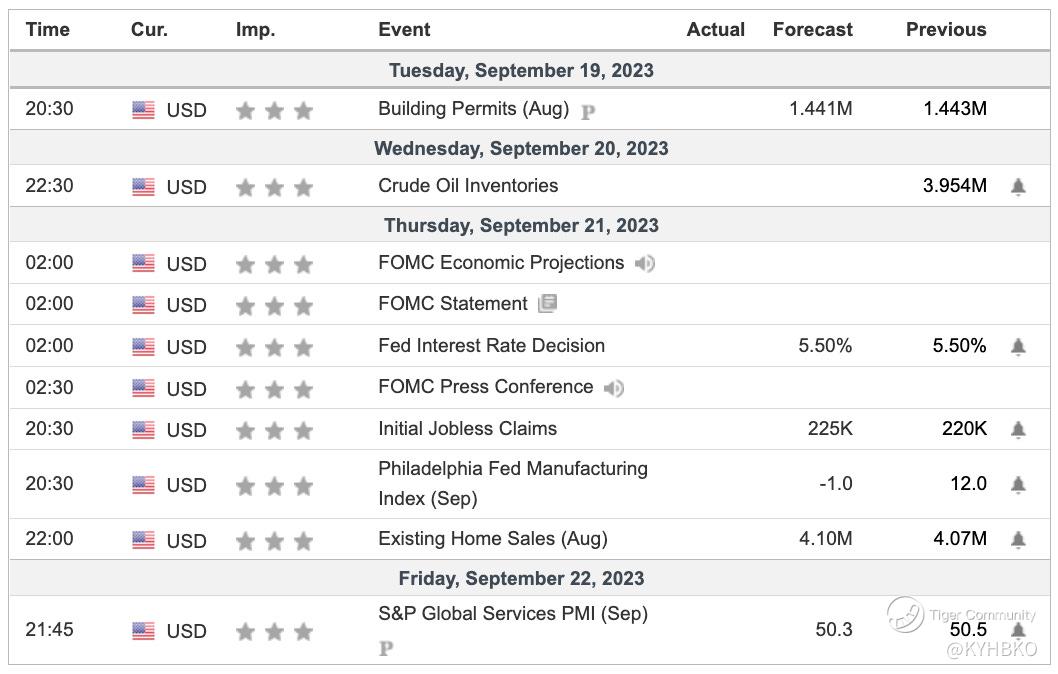Click US flag in Building Permits row

click(143, 110)
